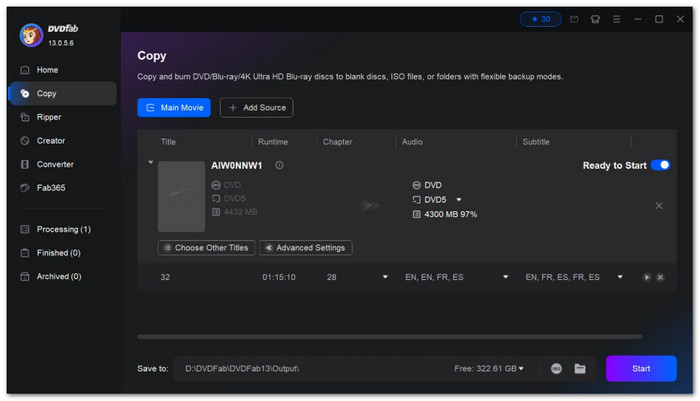
Task: Click the +30 credits badge
Action: pos(540,19)
